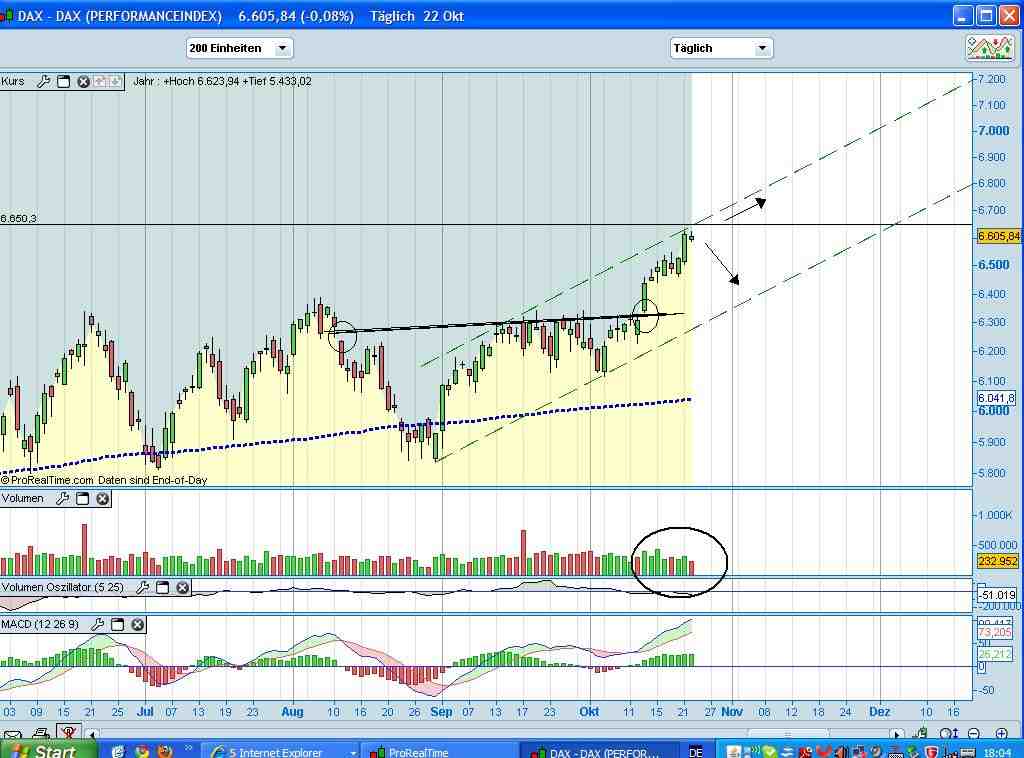Click taskbar clock showing 18:04
Image resolution: width=1024 pixels, height=758 pixels.
point(997,753)
